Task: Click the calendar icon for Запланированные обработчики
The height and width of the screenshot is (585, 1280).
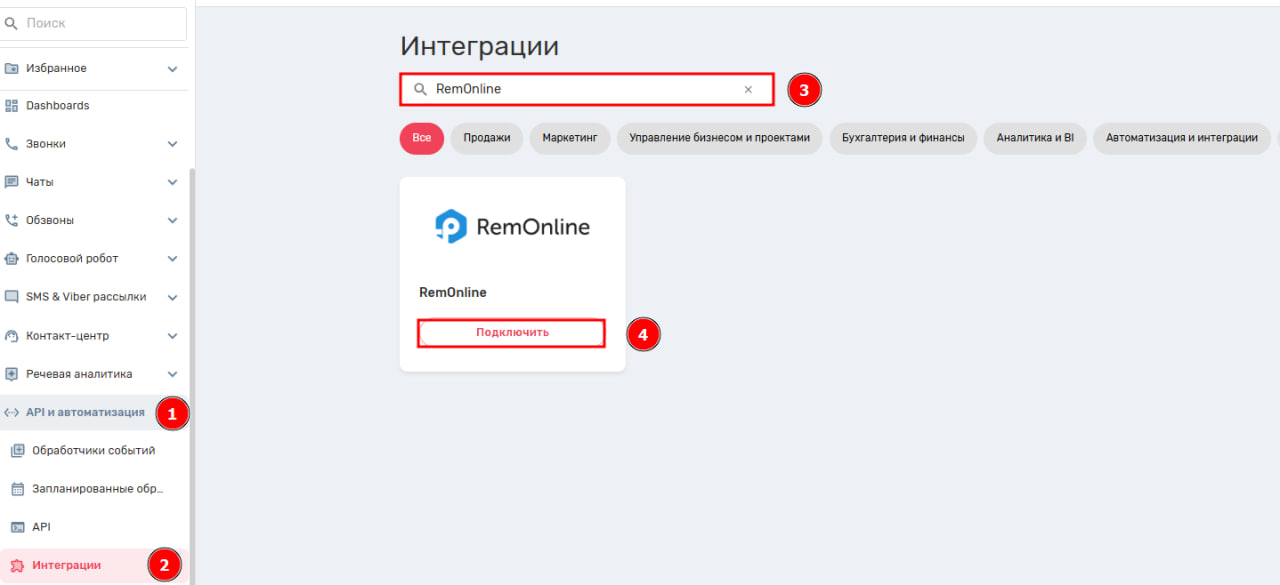Action: tap(17, 489)
